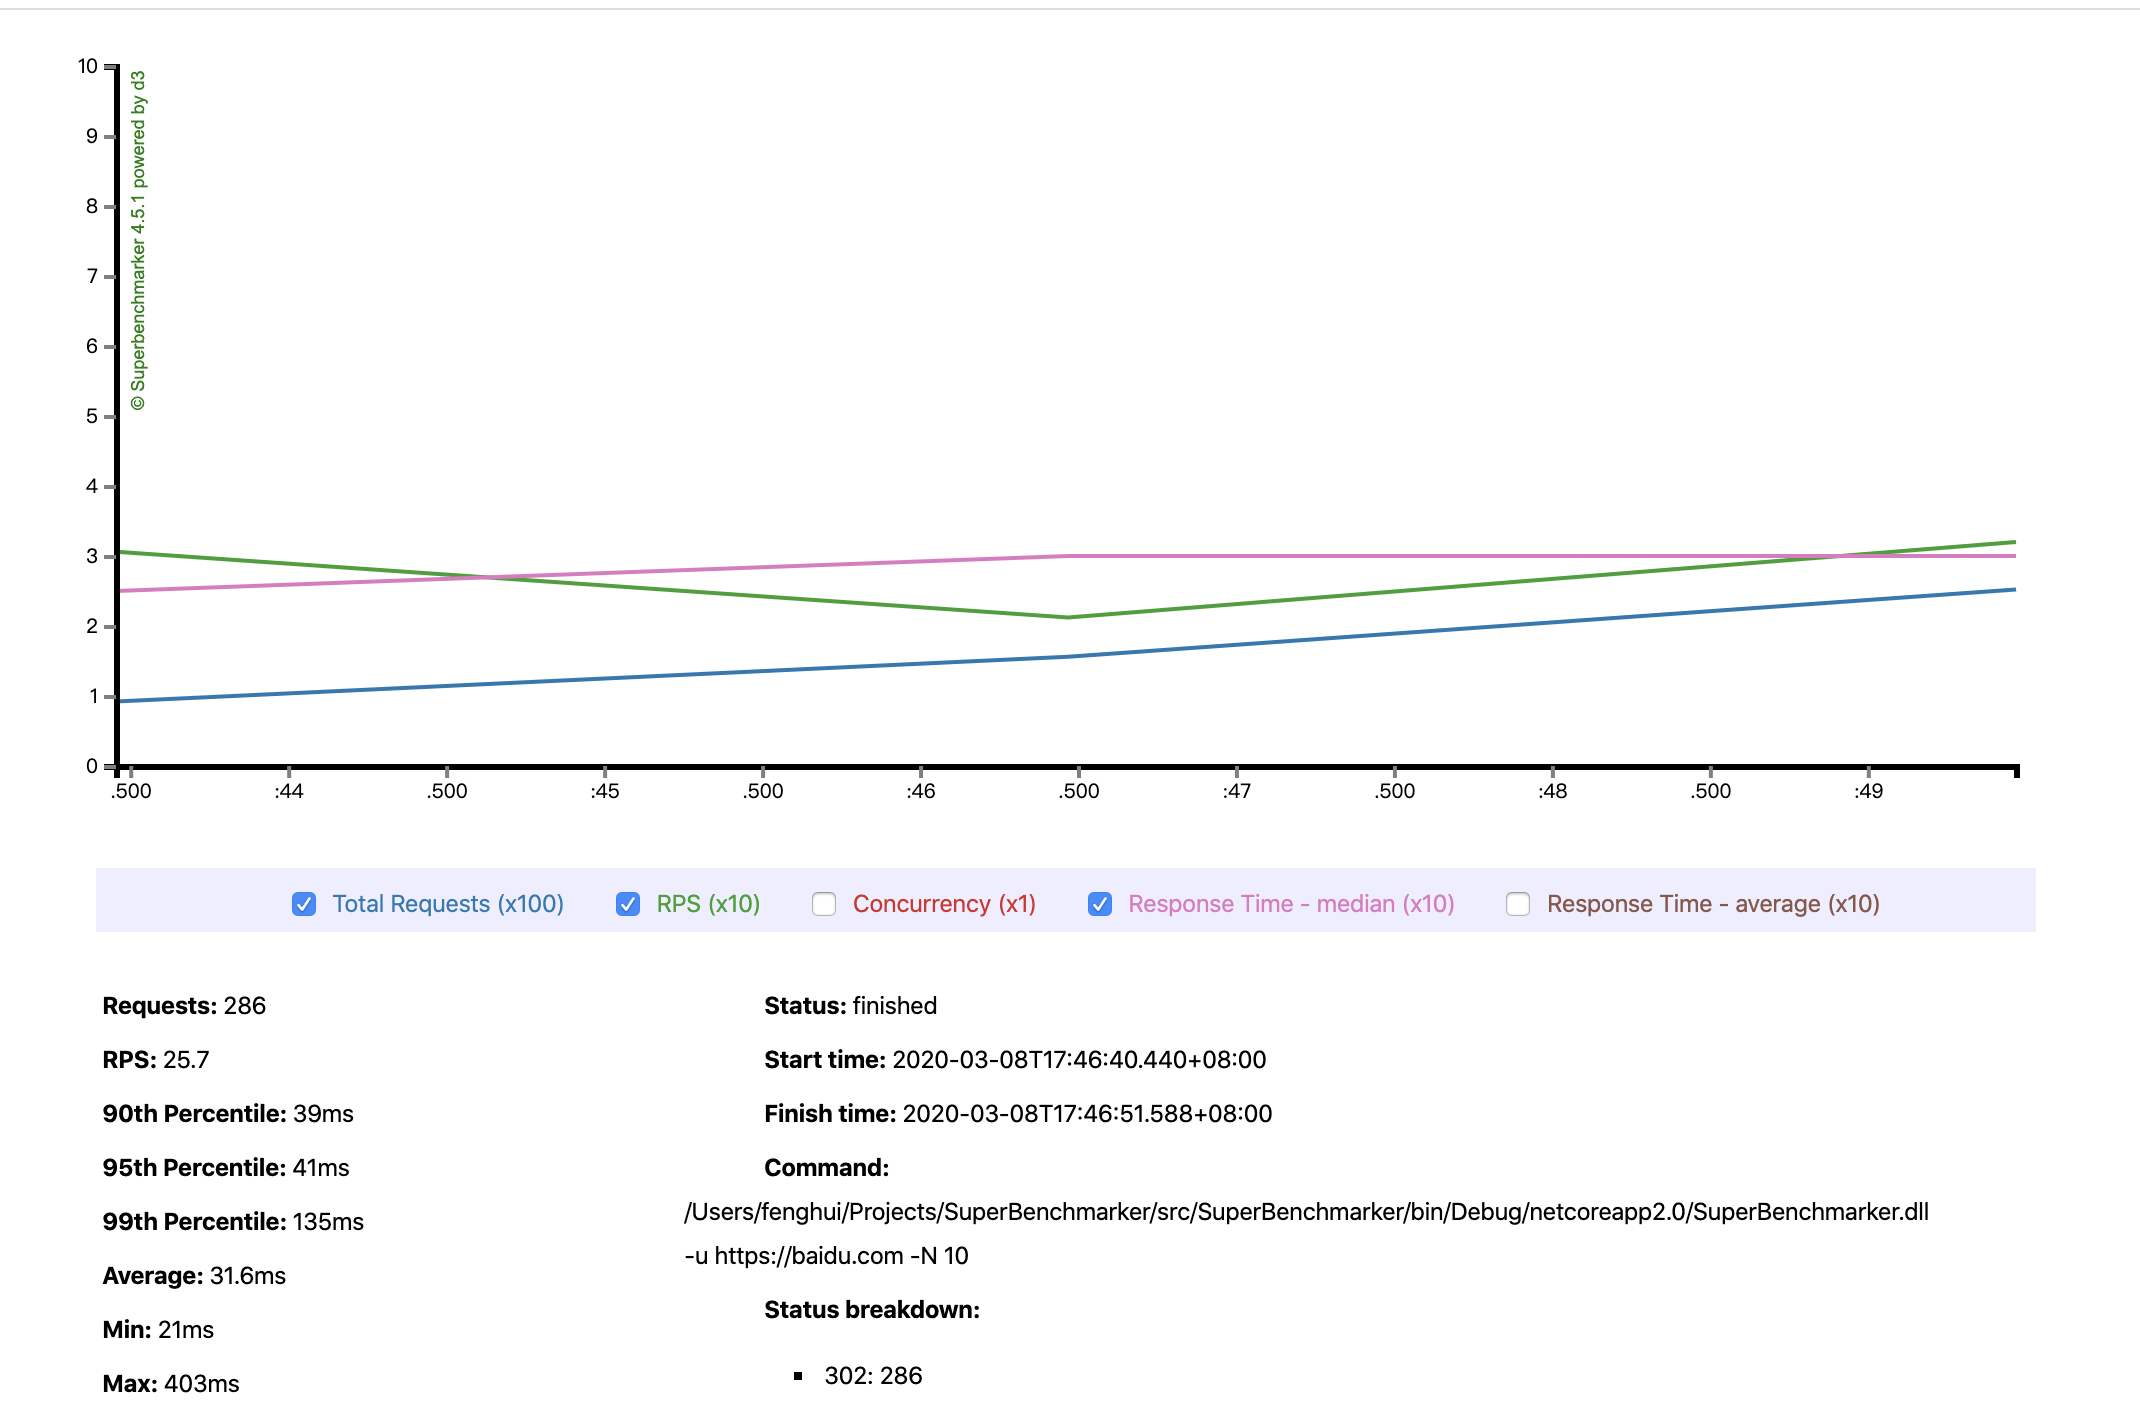Disable the Response Time - median checkbox
The image size is (2140, 1428).
pos(1100,904)
